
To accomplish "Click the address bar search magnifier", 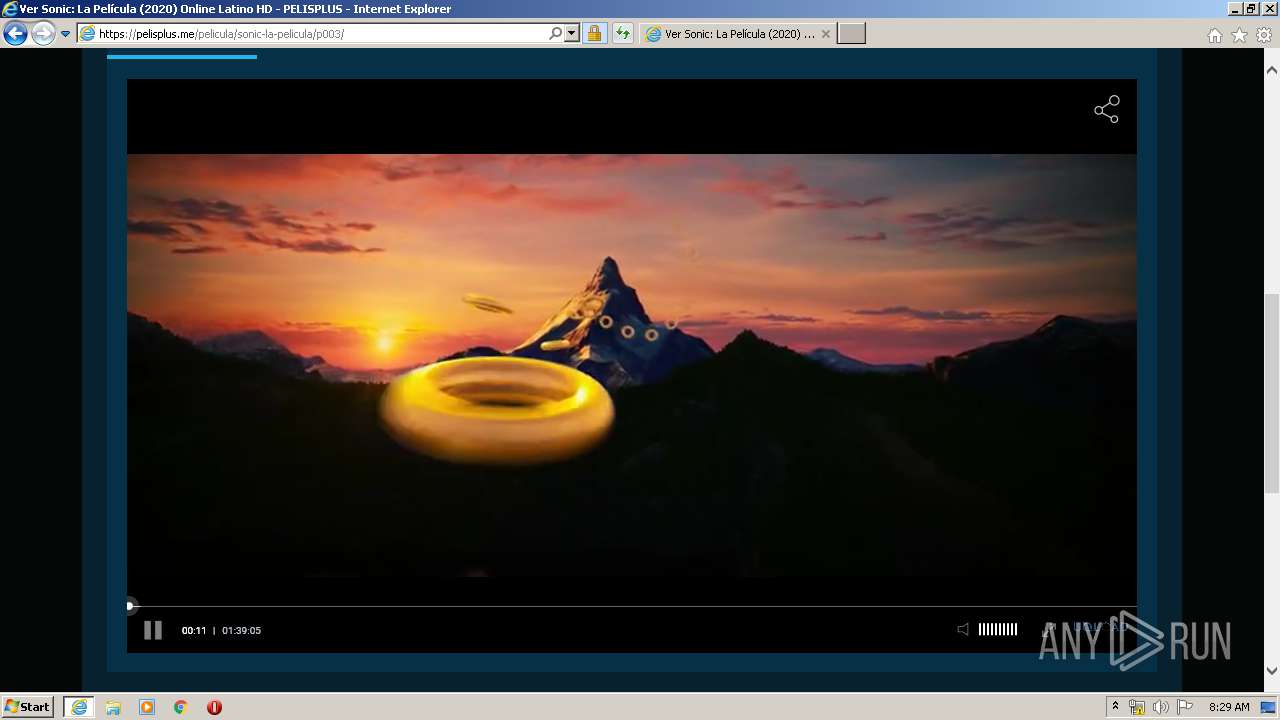I will [x=556, y=34].
